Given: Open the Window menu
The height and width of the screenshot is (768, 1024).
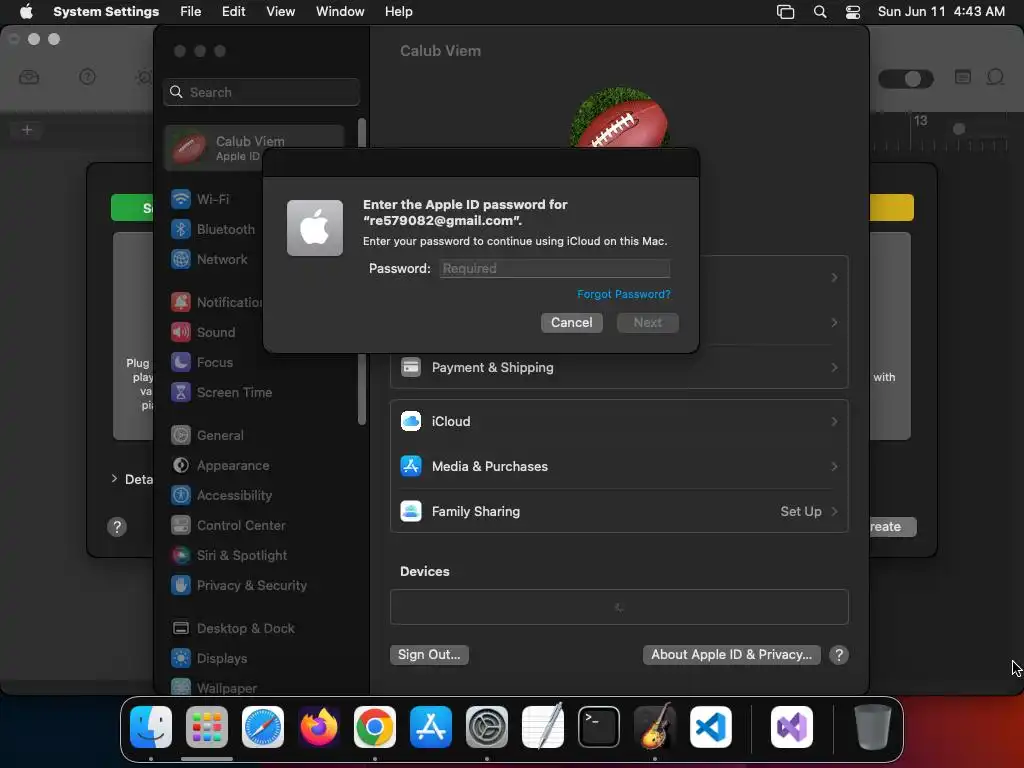Looking at the screenshot, I should [x=340, y=12].
